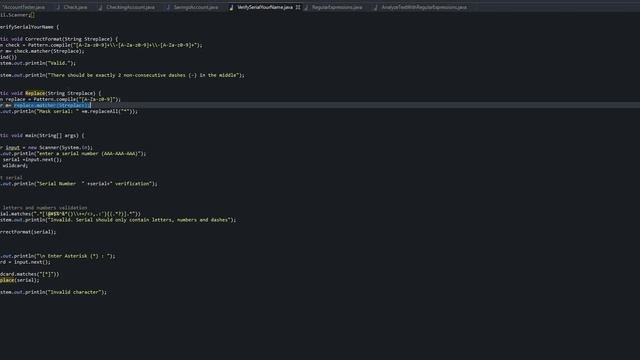Image resolution: width=640 pixels, height=360 pixels.
Task: Click the println "Valid." statement
Action: pyautogui.click(x=38, y=63)
